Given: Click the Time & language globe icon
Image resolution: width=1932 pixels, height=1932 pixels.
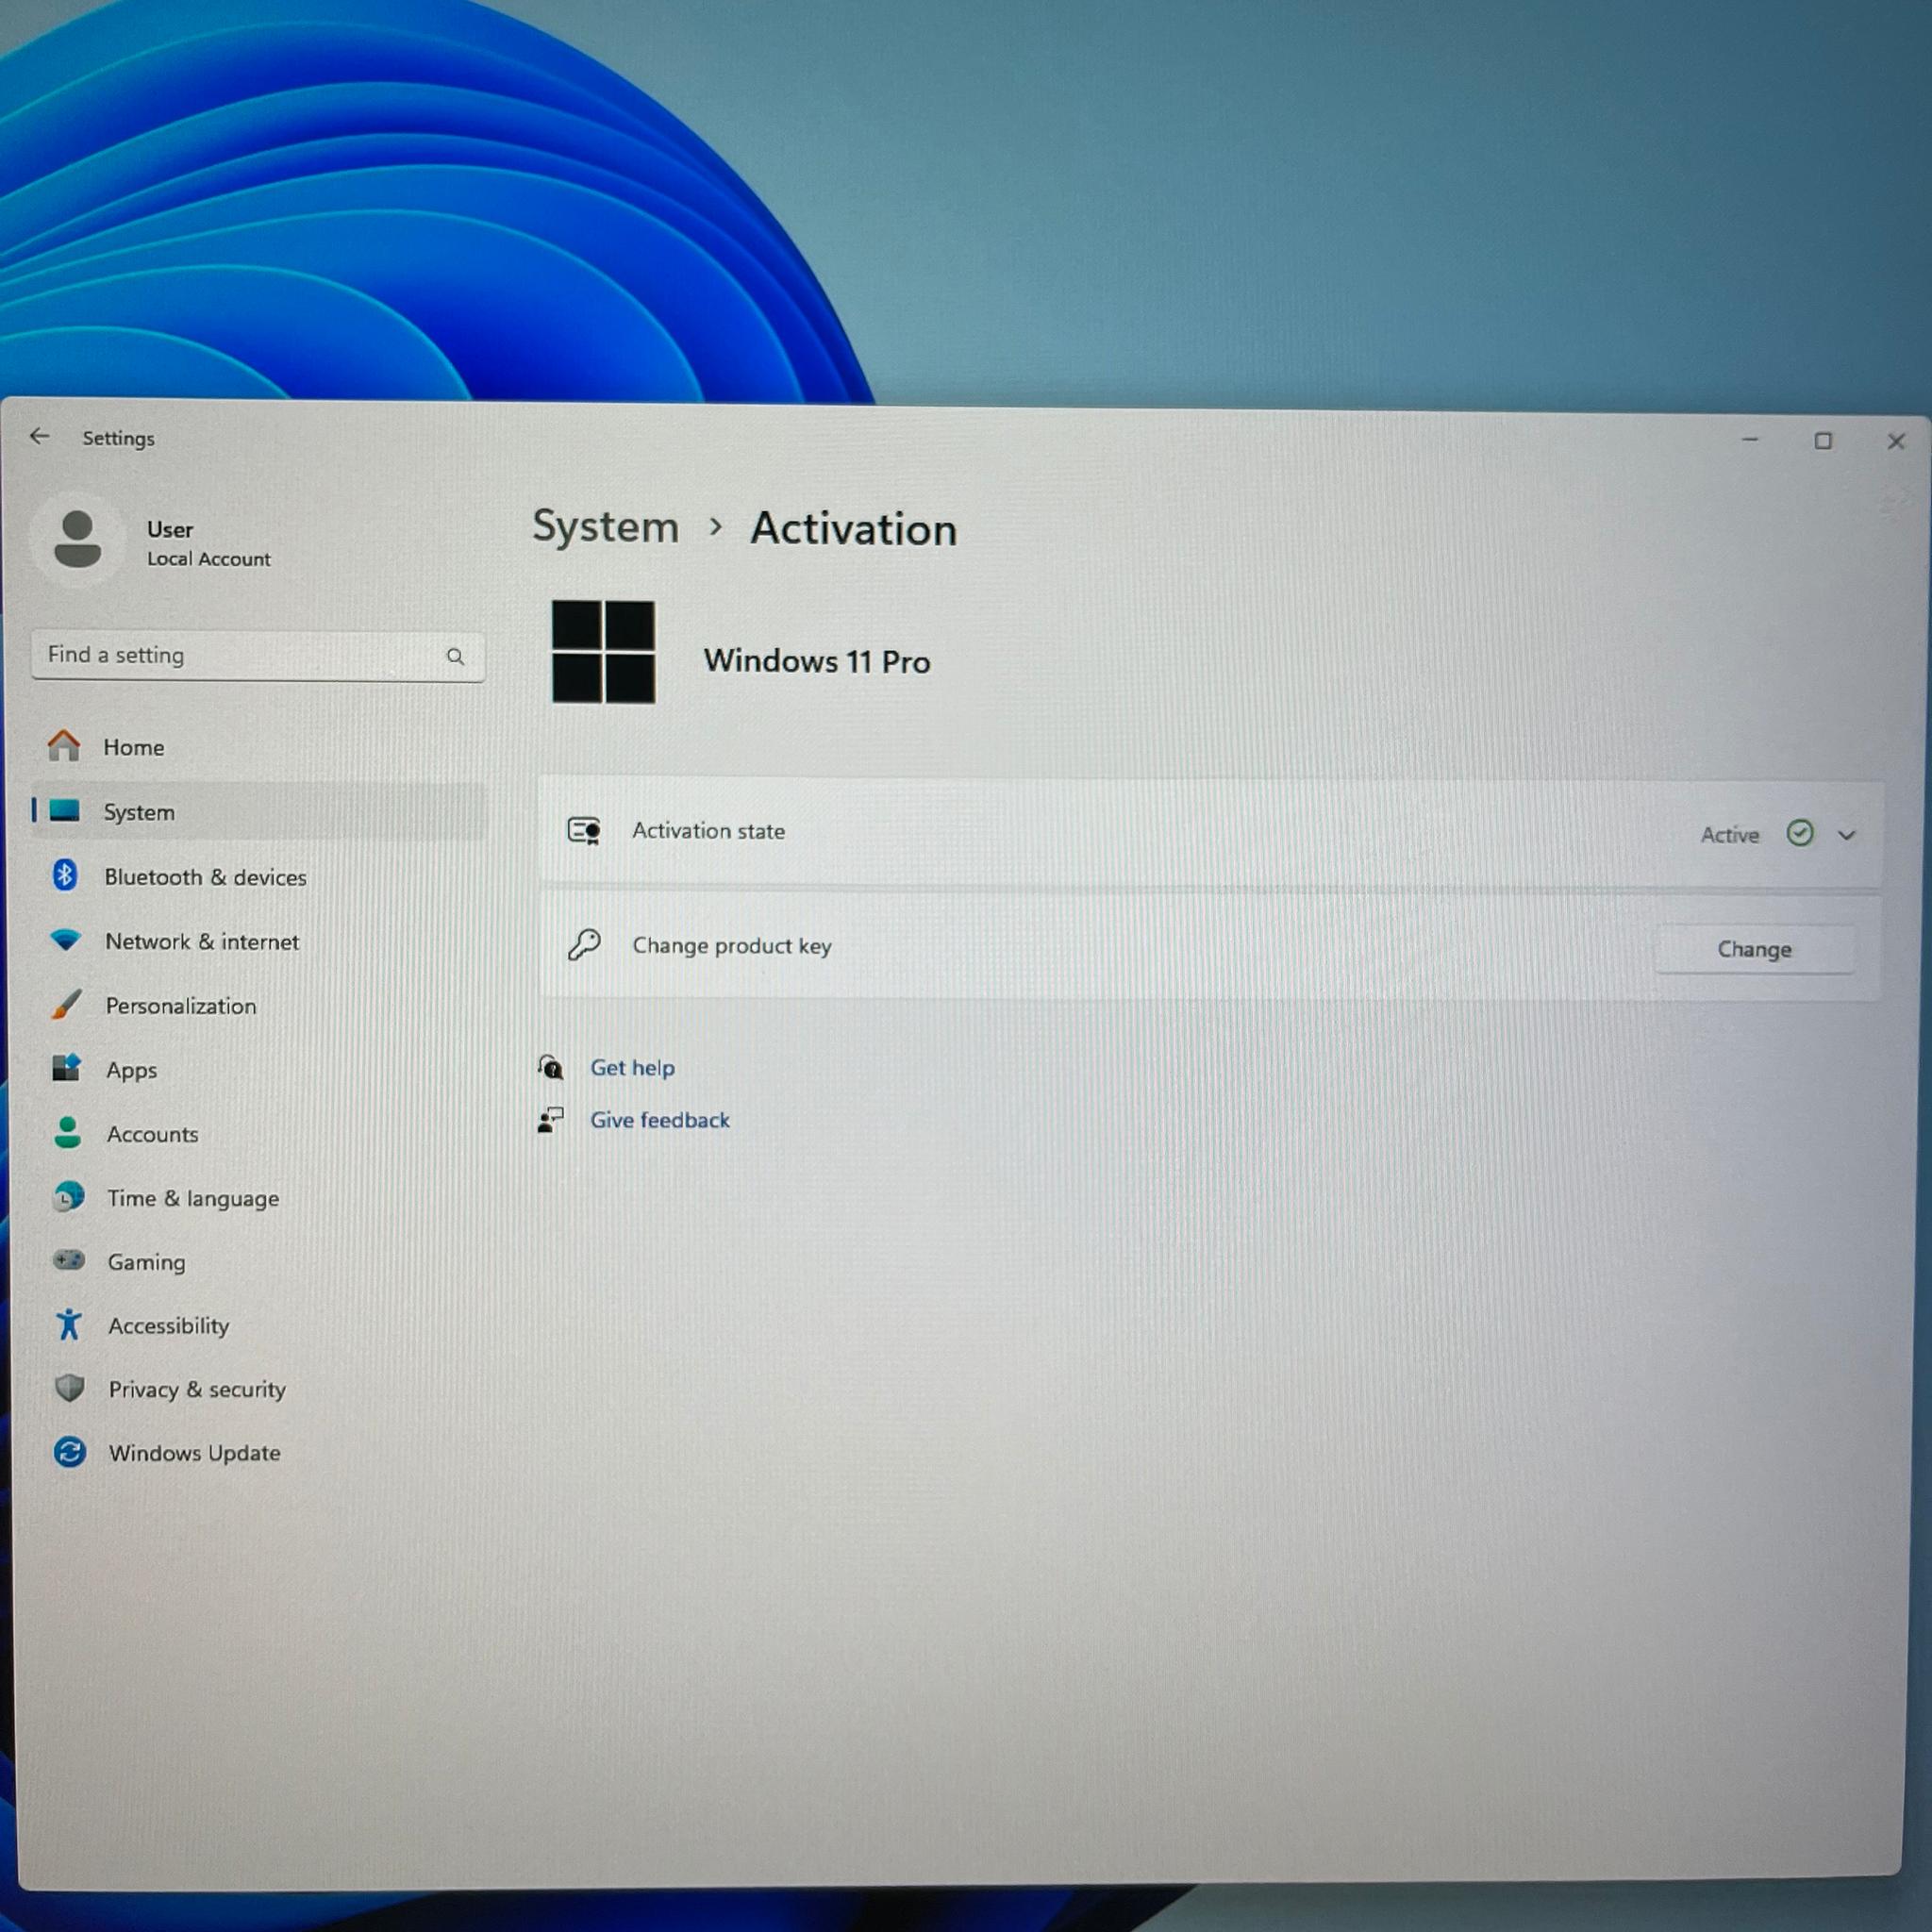Looking at the screenshot, I should pos(68,1196).
